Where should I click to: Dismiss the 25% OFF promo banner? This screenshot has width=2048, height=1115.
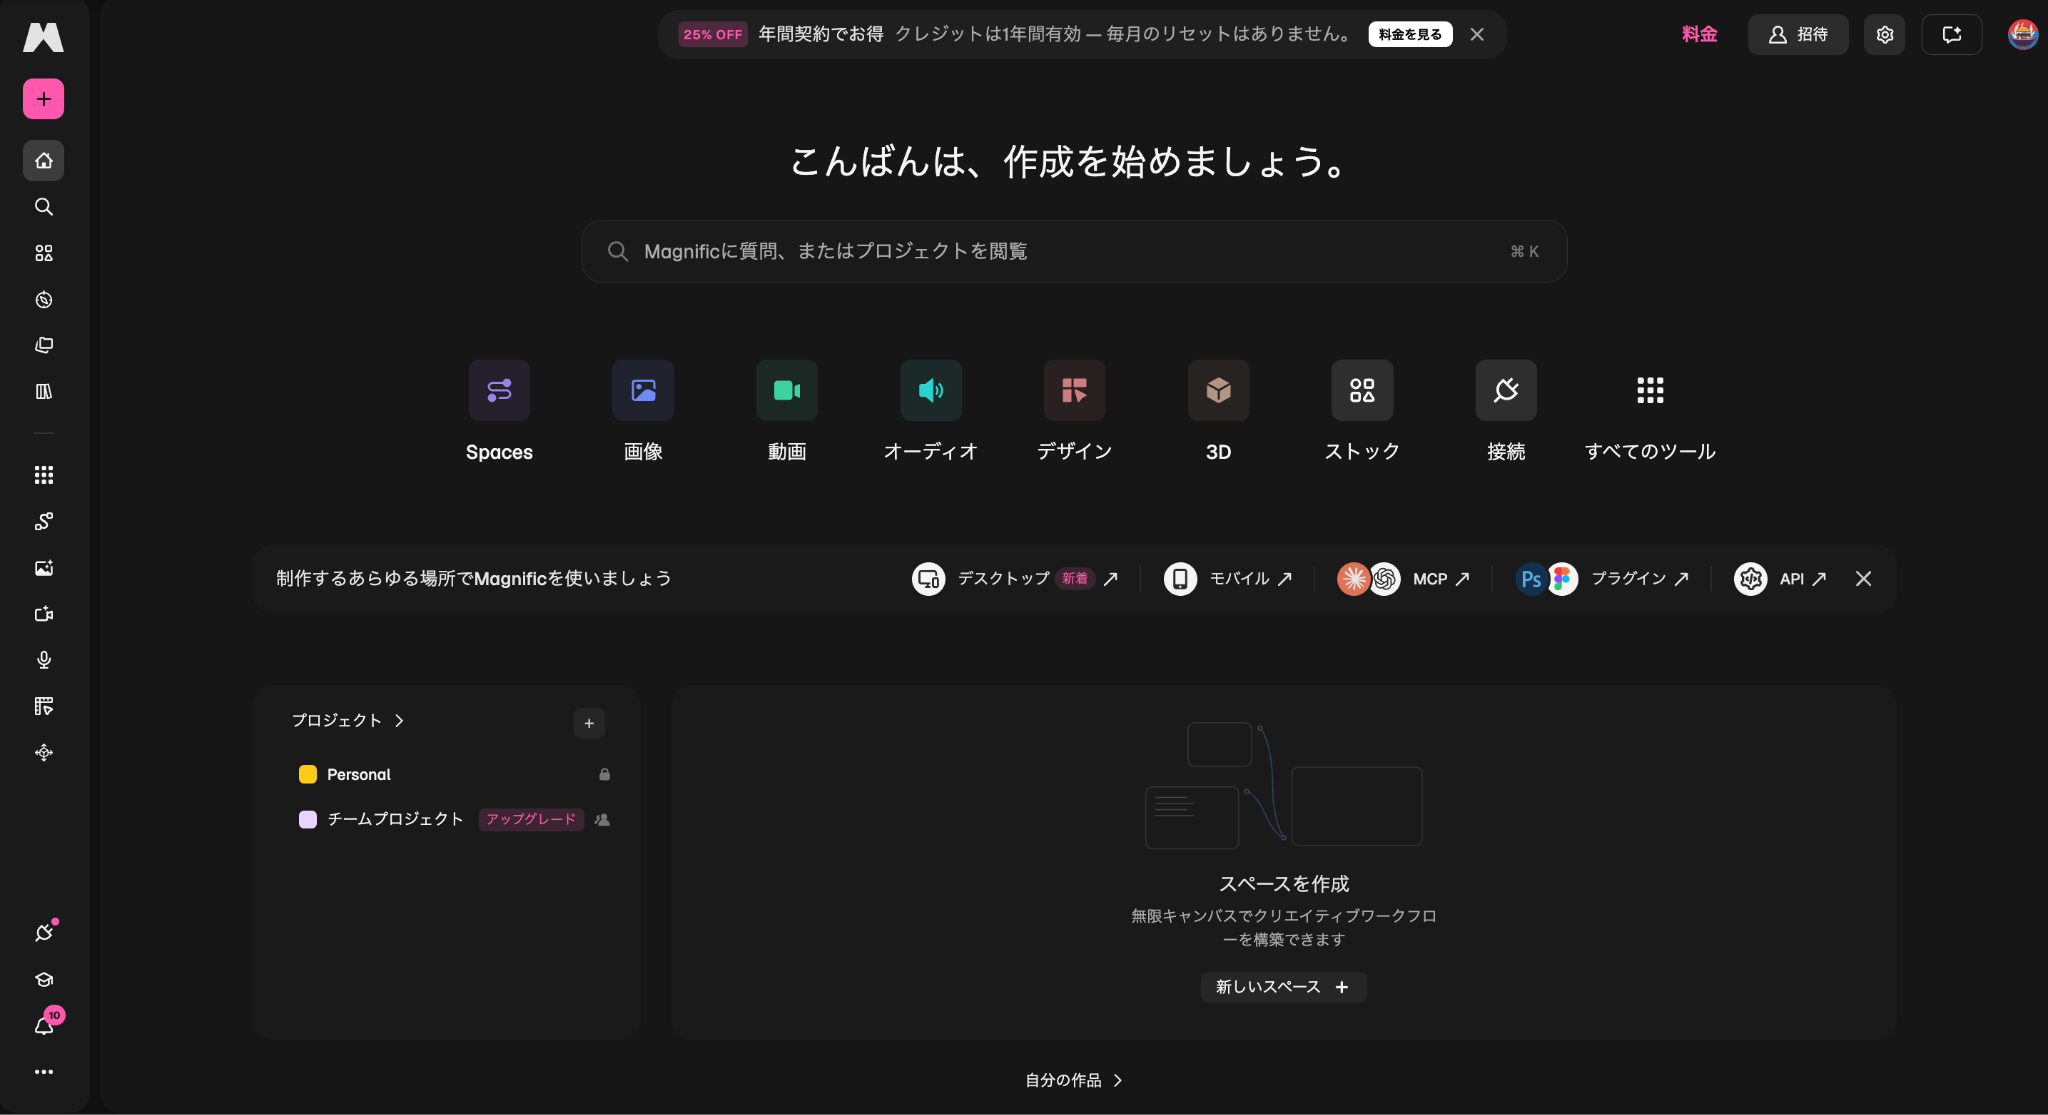[1477, 35]
